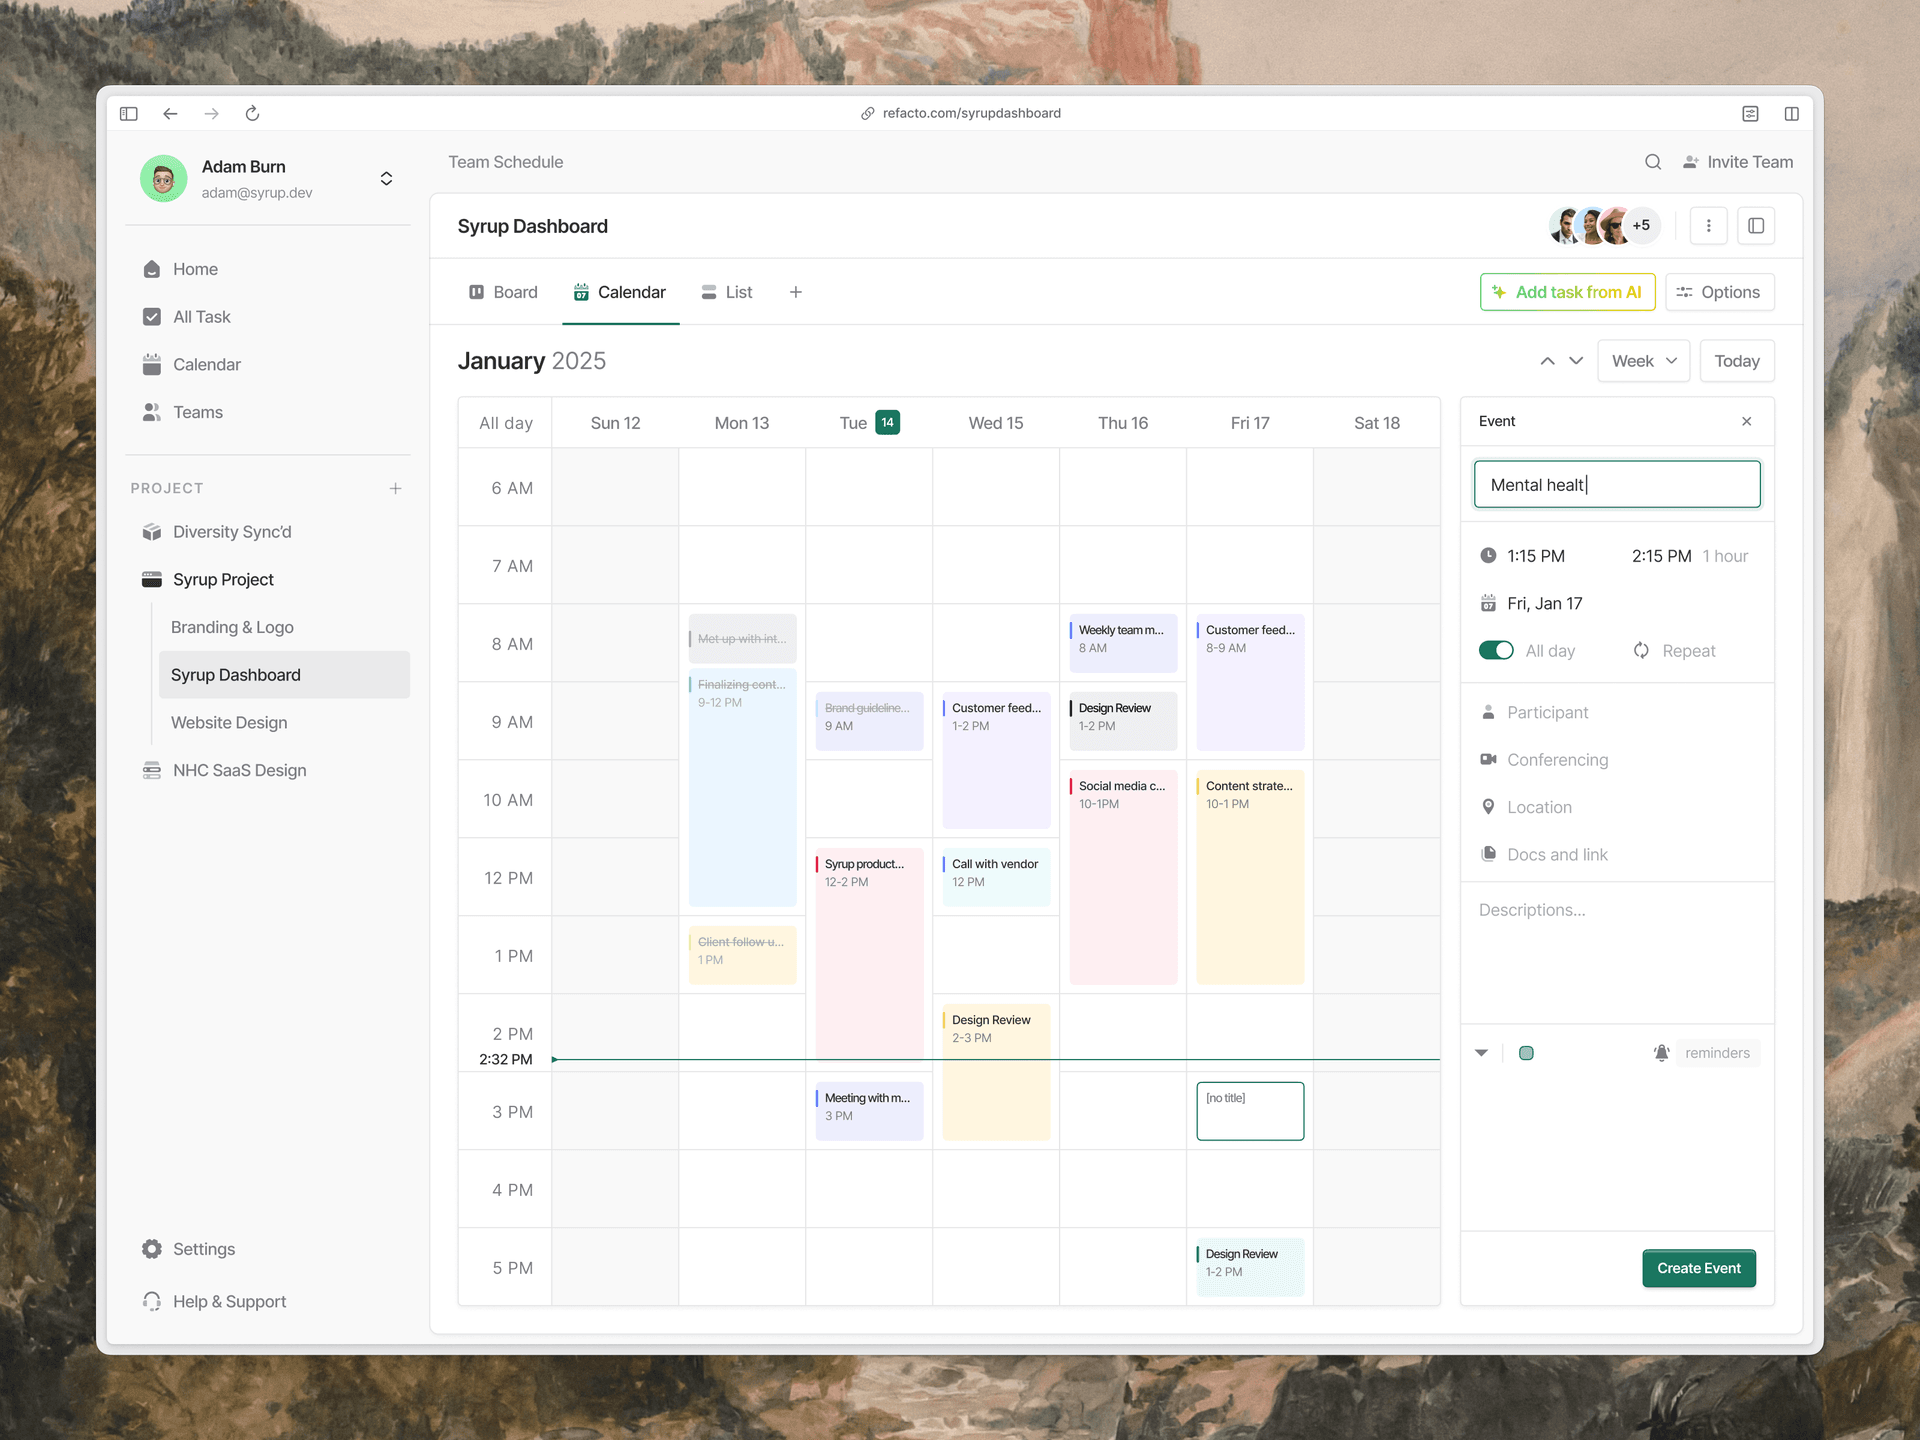Toggle the side panel layout icon
Screen dimensions: 1920x1440
tap(1756, 226)
